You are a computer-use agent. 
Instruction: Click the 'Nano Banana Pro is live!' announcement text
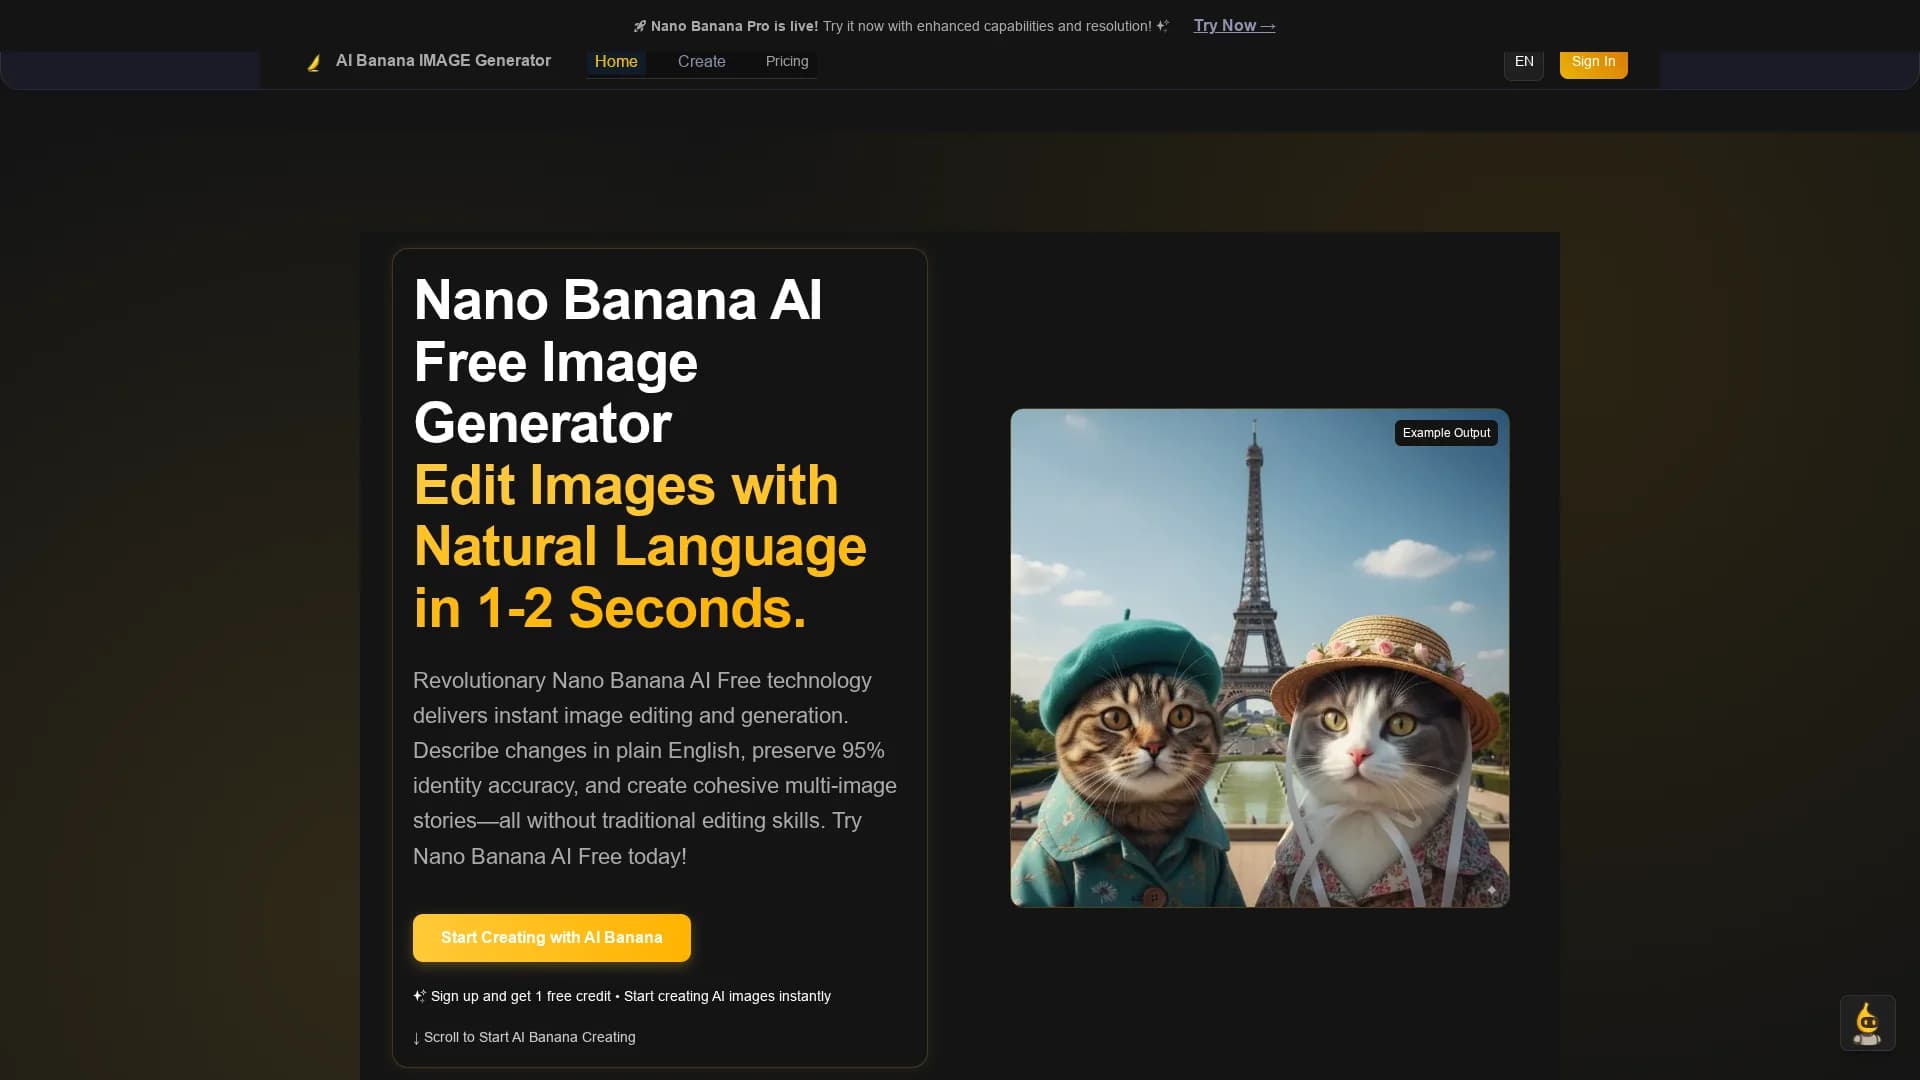(734, 26)
